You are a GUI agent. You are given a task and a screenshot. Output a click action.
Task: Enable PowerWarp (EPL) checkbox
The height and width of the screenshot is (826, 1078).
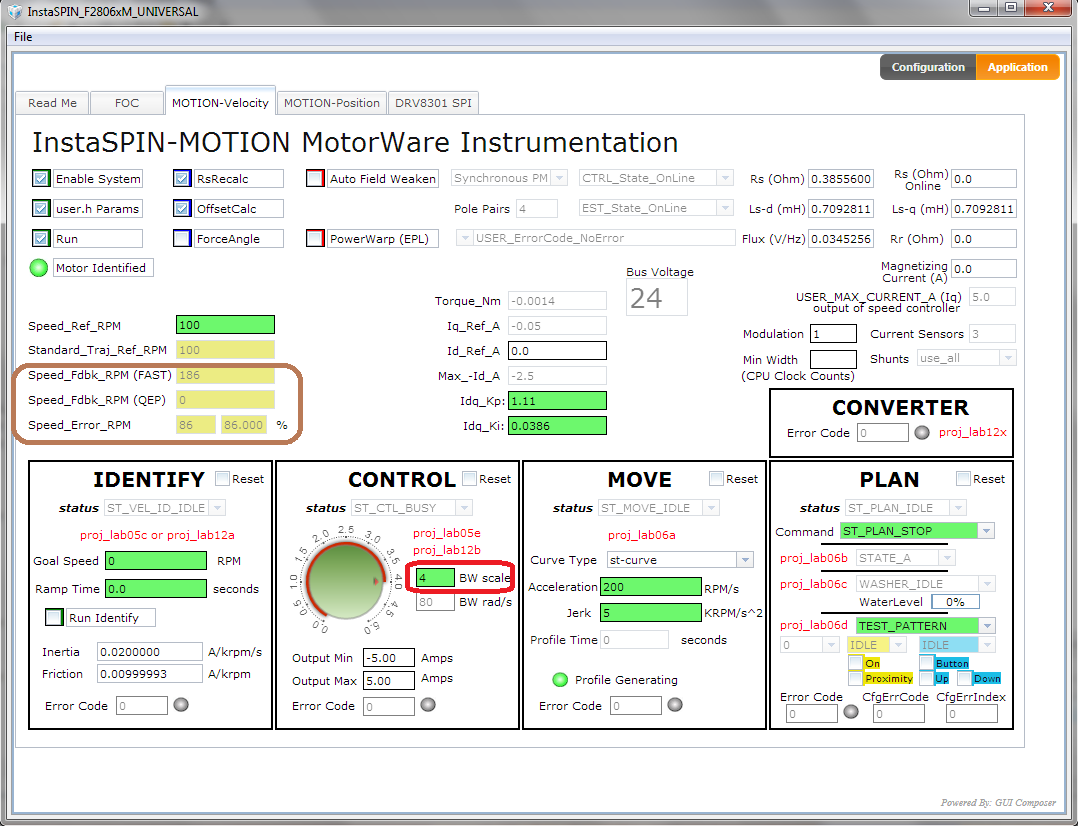315,239
